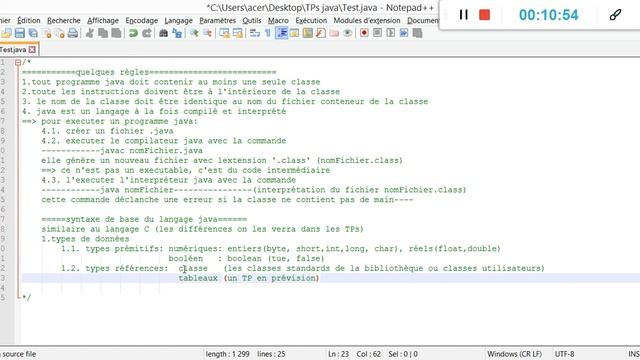Open the Exécution menu
The height and width of the screenshot is (360, 640).
[x=311, y=20]
